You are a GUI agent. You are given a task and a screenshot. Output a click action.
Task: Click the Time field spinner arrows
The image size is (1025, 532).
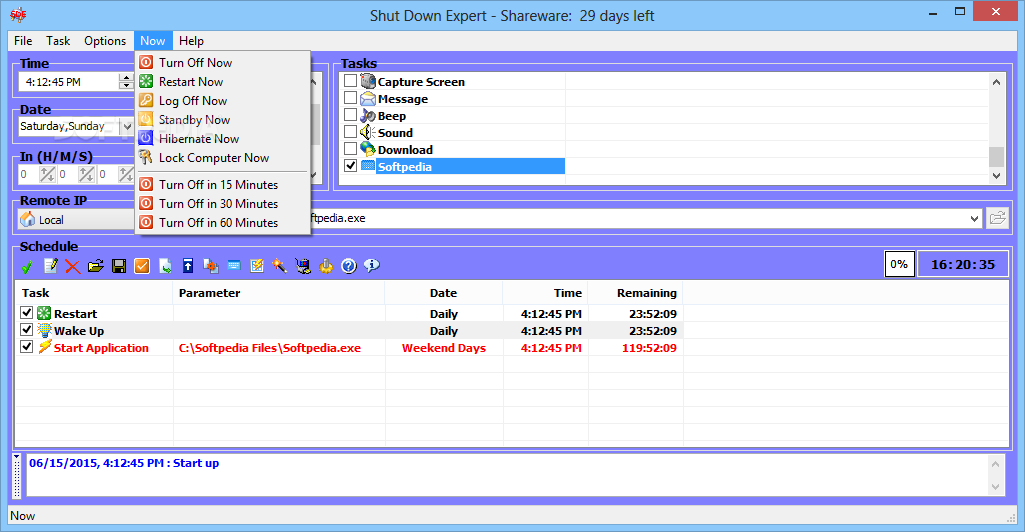pos(126,82)
